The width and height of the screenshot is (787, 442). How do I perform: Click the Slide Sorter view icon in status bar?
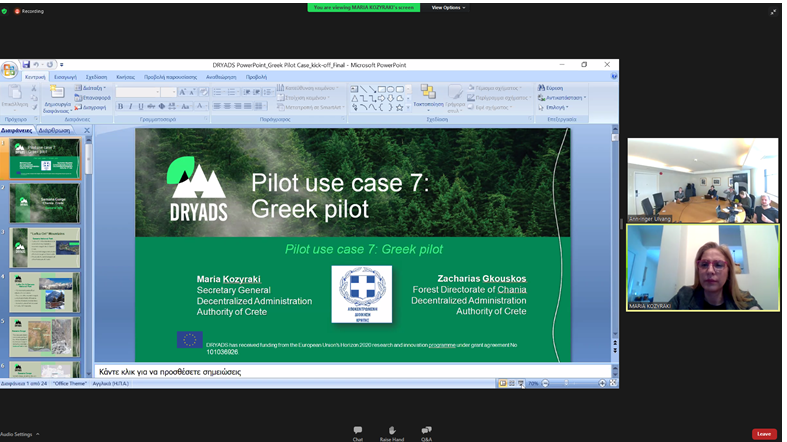pyautogui.click(x=511, y=383)
